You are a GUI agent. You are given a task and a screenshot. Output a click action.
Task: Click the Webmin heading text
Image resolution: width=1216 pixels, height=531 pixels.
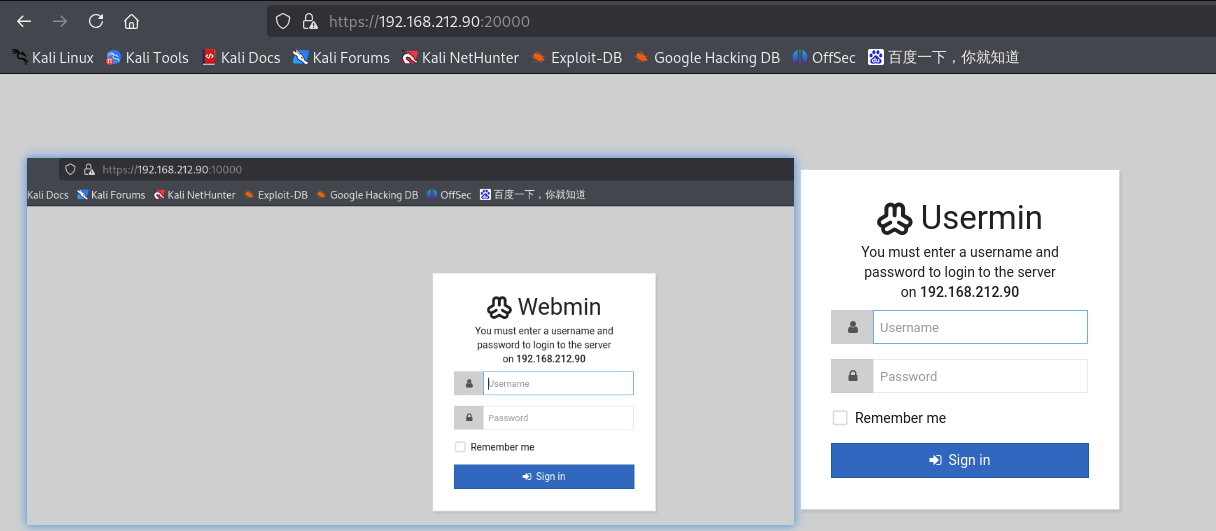point(559,307)
